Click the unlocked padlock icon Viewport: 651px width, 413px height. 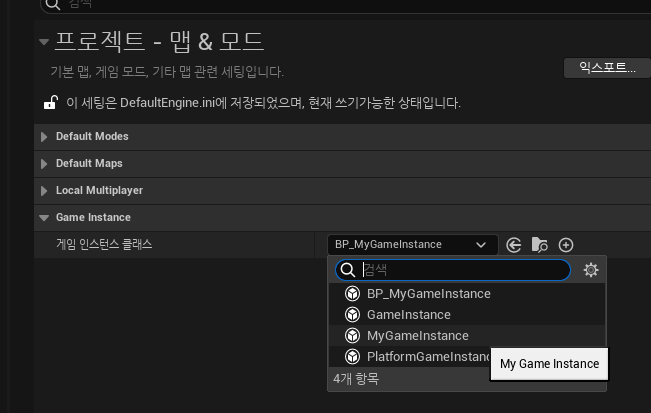[x=51, y=103]
